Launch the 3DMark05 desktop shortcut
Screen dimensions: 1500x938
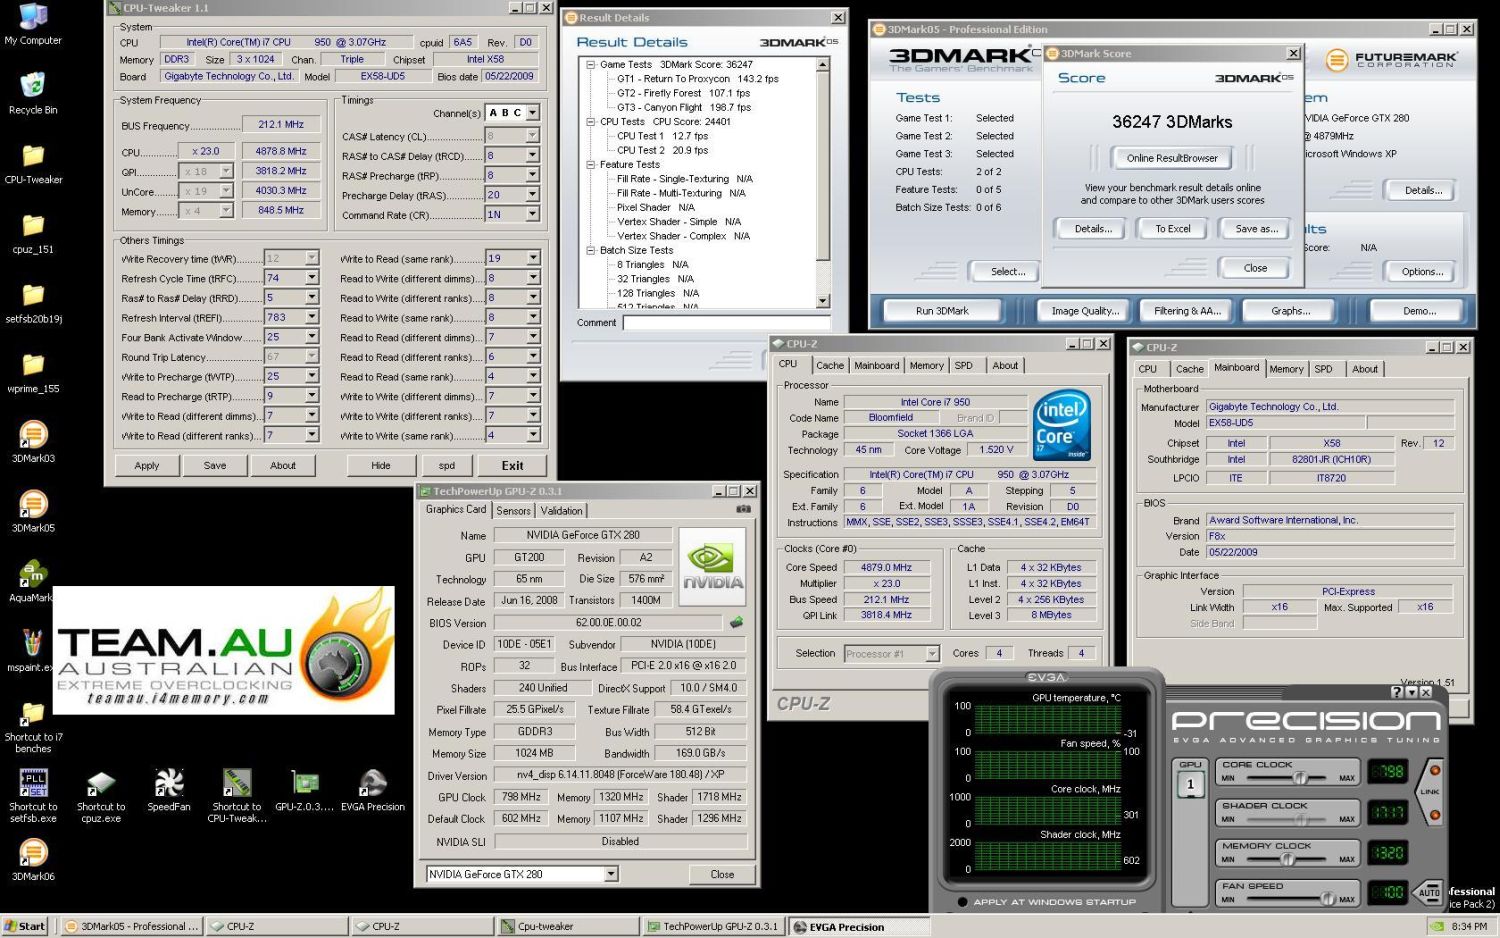(33, 512)
